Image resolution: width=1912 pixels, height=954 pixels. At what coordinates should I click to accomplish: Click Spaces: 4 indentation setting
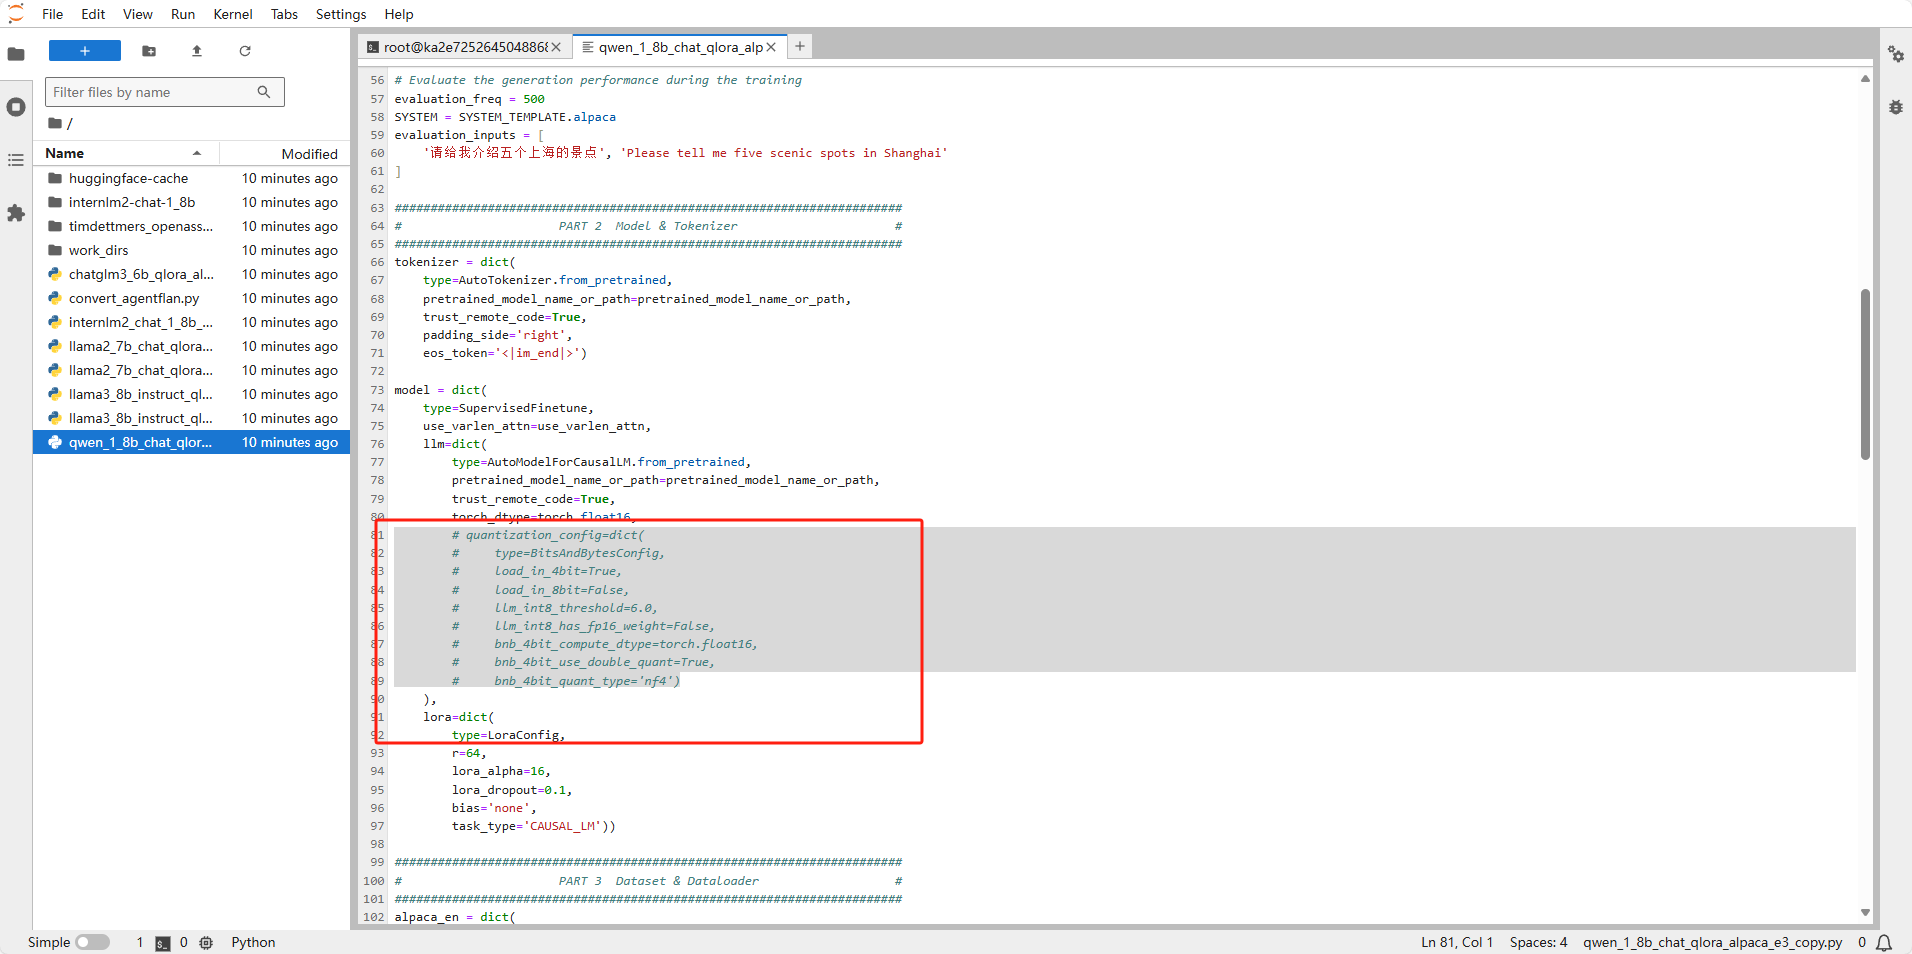pos(1538,942)
